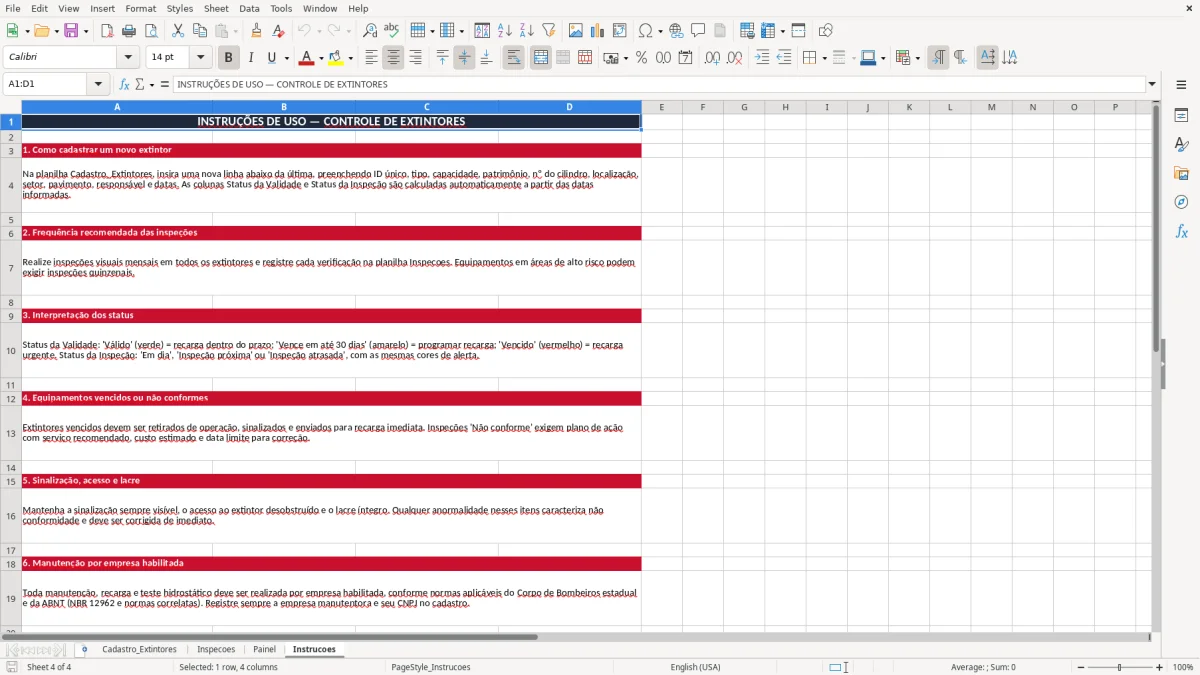Open the Font Name dropdown
Viewport: 1200px width, 675px height.
[x=128, y=58]
